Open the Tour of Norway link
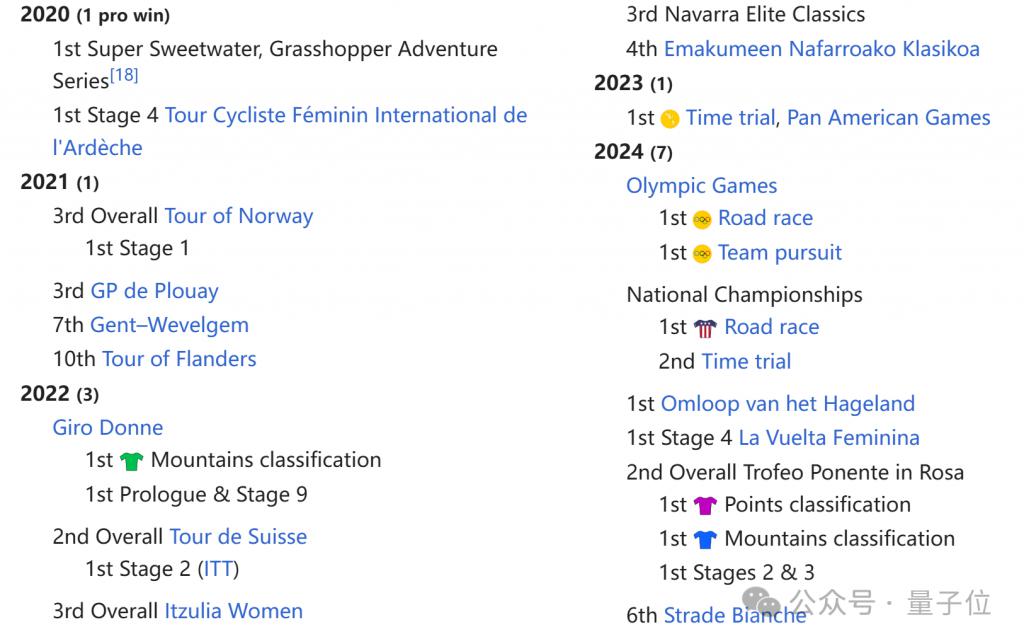1024x644 pixels. pos(238,216)
